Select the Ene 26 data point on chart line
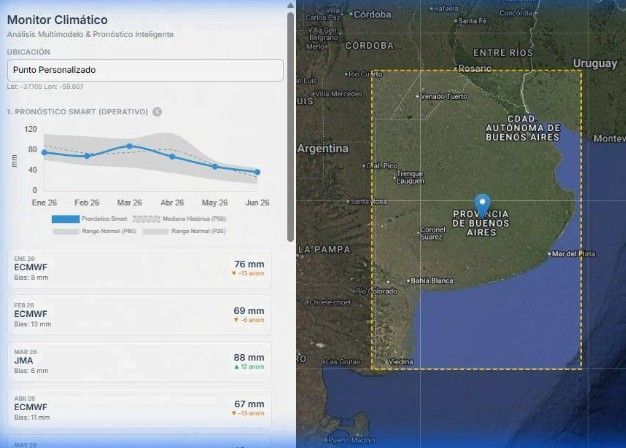Viewport: 626px width, 448px height. click(x=45, y=153)
